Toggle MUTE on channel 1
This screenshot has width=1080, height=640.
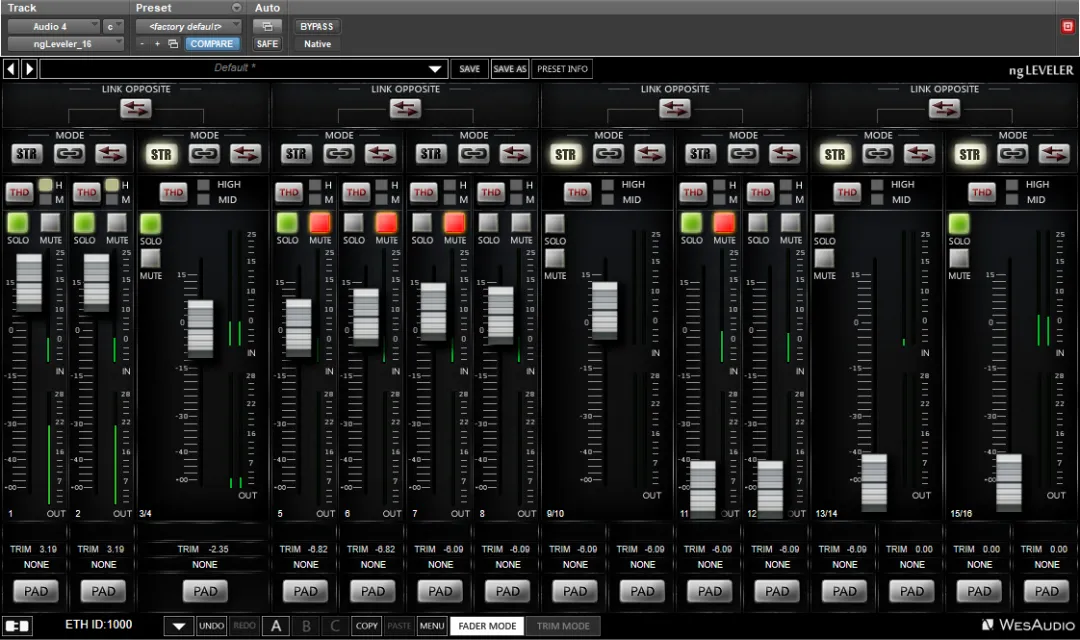50,223
